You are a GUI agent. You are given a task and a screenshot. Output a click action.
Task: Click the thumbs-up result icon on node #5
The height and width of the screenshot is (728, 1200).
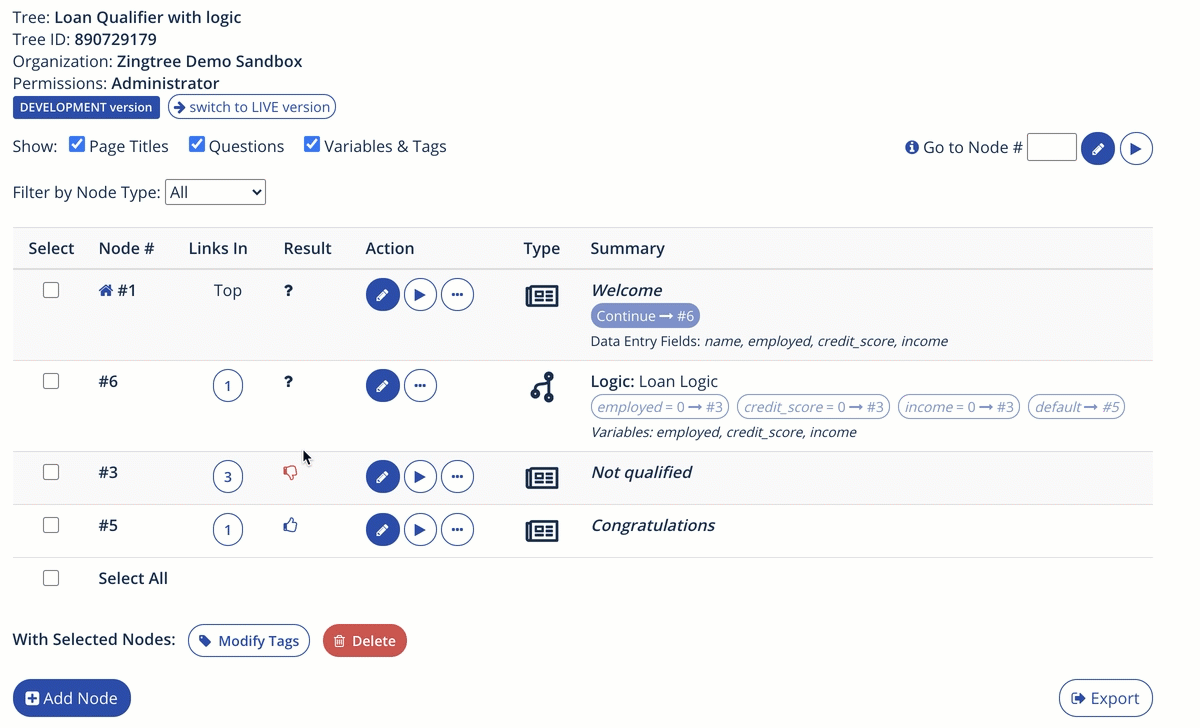point(290,523)
